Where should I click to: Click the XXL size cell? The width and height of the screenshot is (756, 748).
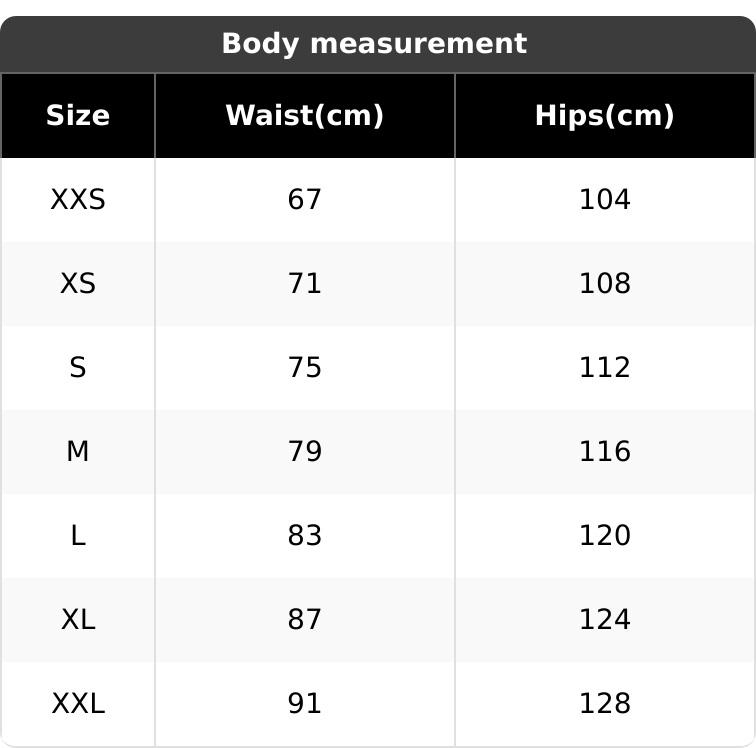tap(78, 704)
